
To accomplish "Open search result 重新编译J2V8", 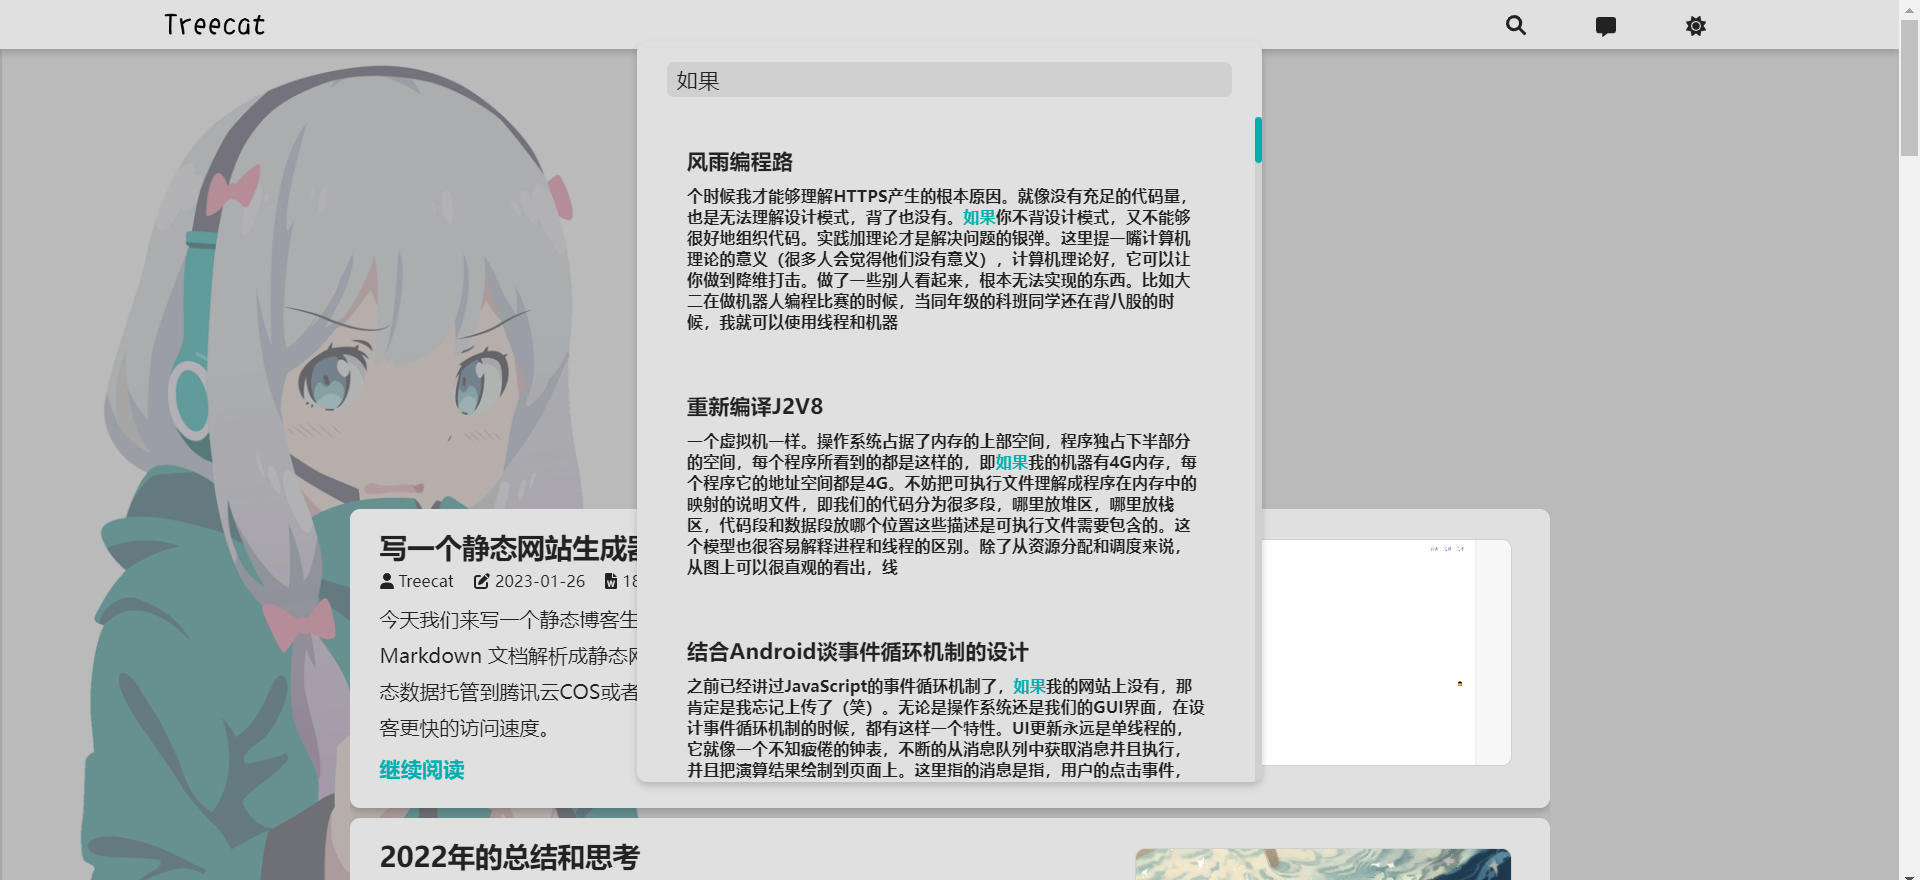I will 755,407.
